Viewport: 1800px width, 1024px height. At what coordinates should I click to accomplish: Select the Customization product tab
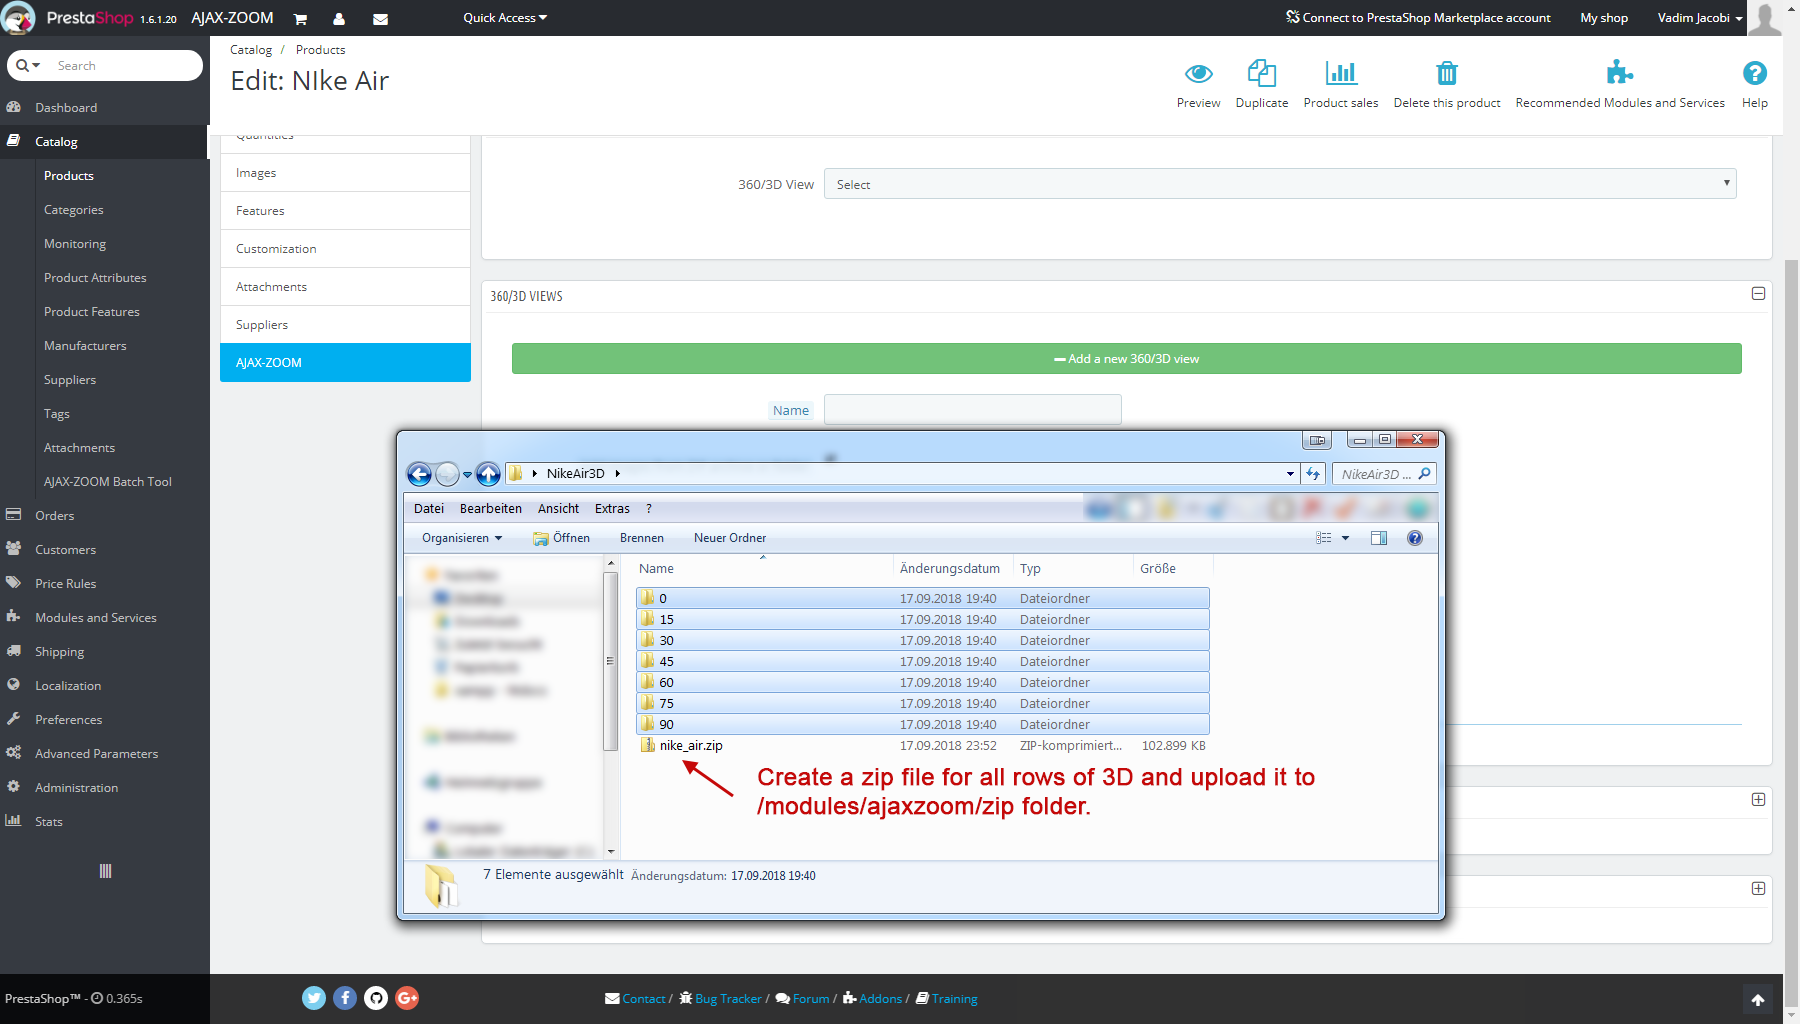[345, 249]
